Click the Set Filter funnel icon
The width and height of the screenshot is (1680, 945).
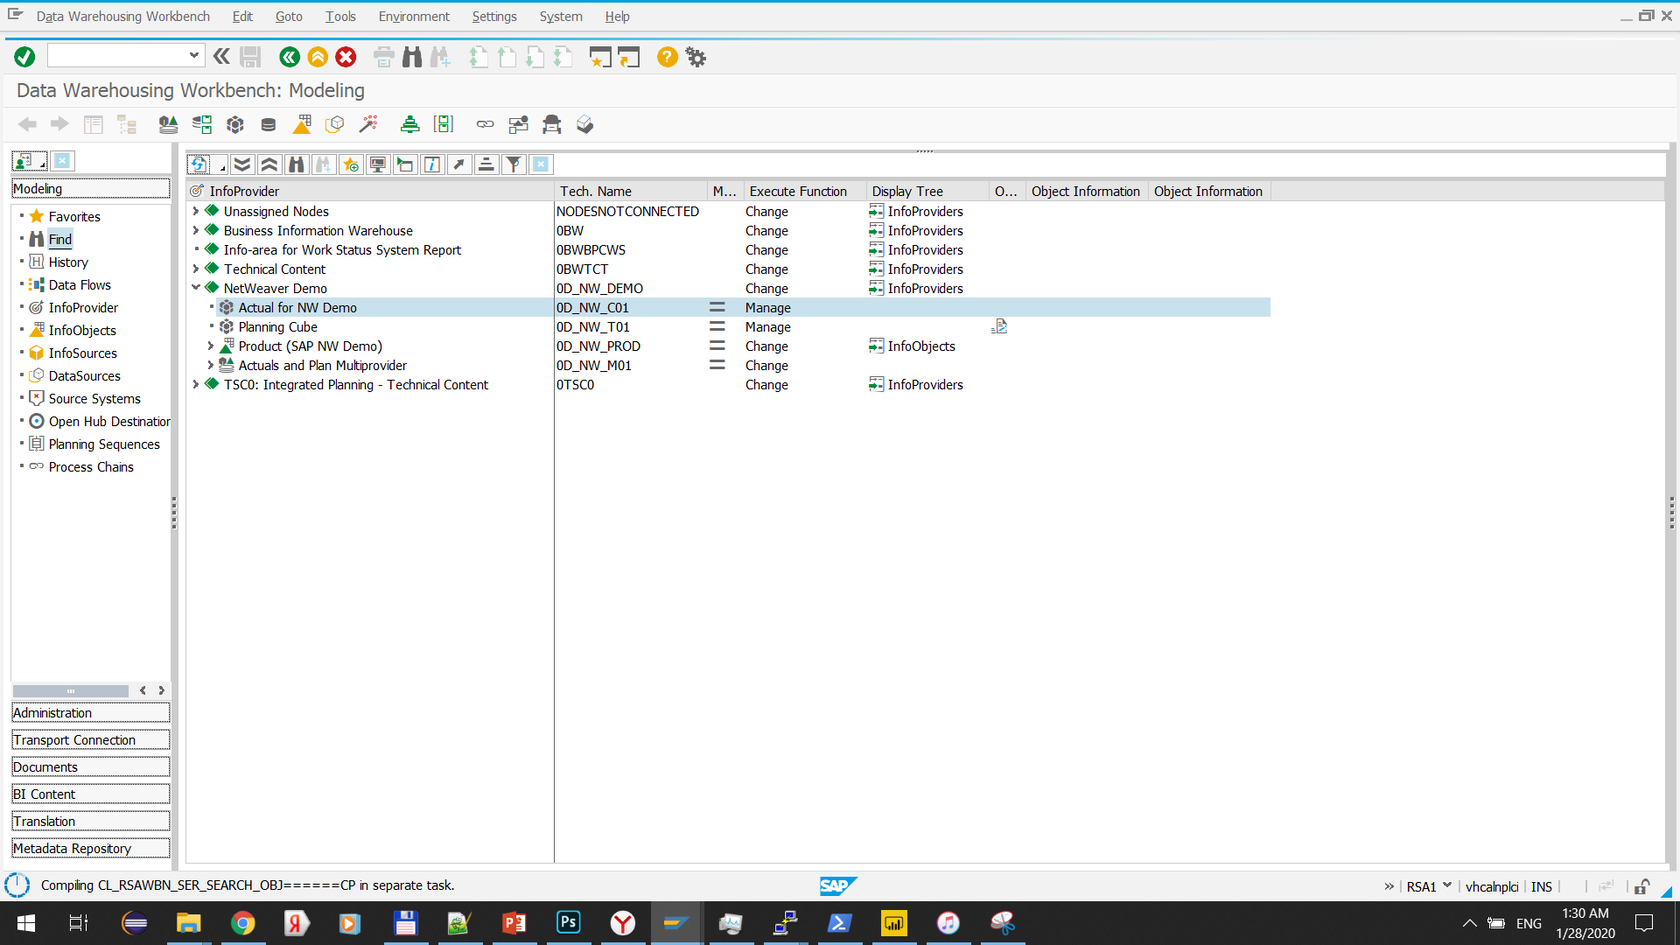click(x=513, y=164)
